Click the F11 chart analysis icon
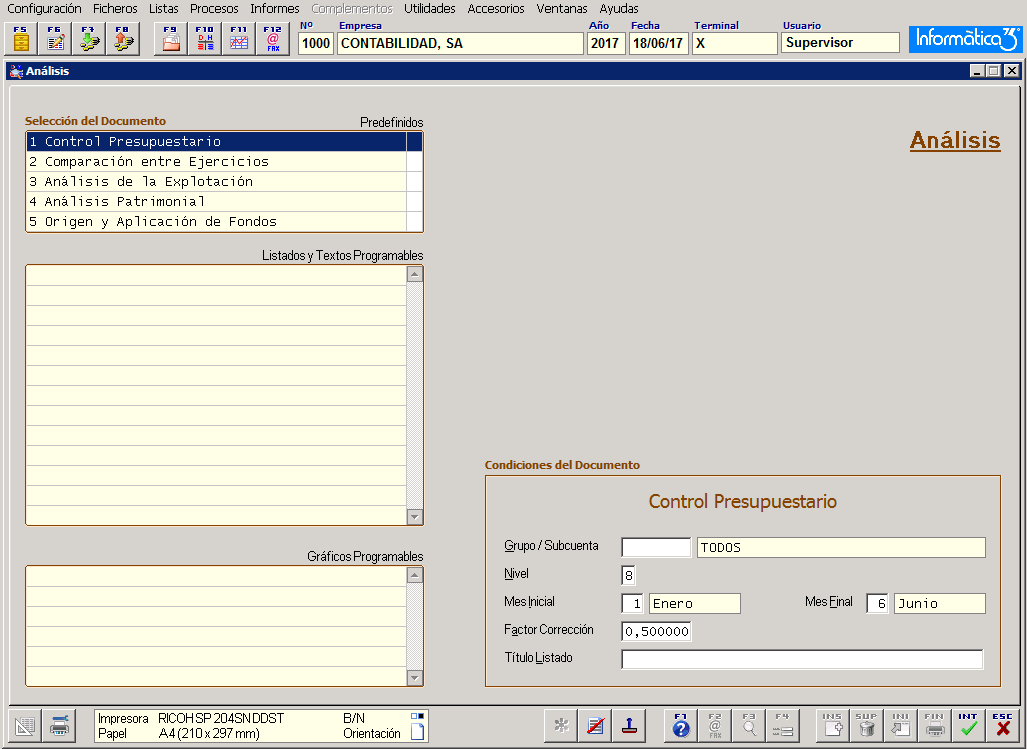The width and height of the screenshot is (1027, 749). click(x=239, y=39)
